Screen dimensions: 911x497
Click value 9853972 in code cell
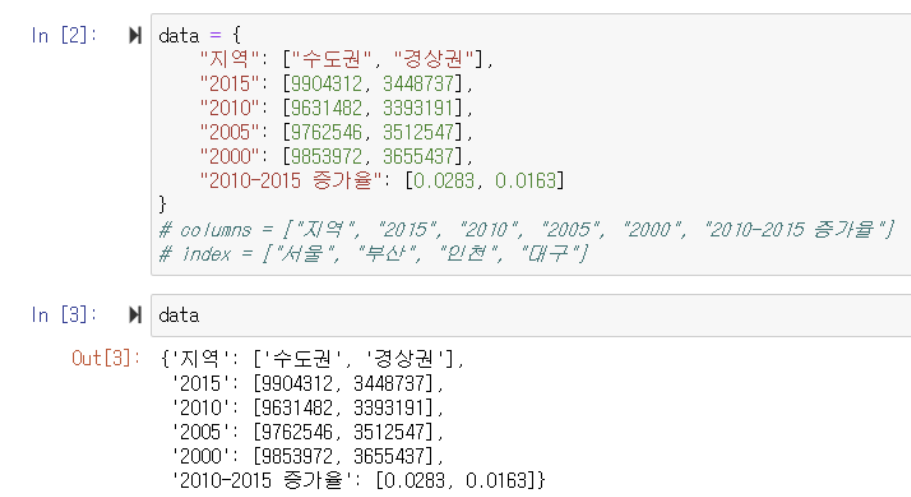(x=327, y=156)
